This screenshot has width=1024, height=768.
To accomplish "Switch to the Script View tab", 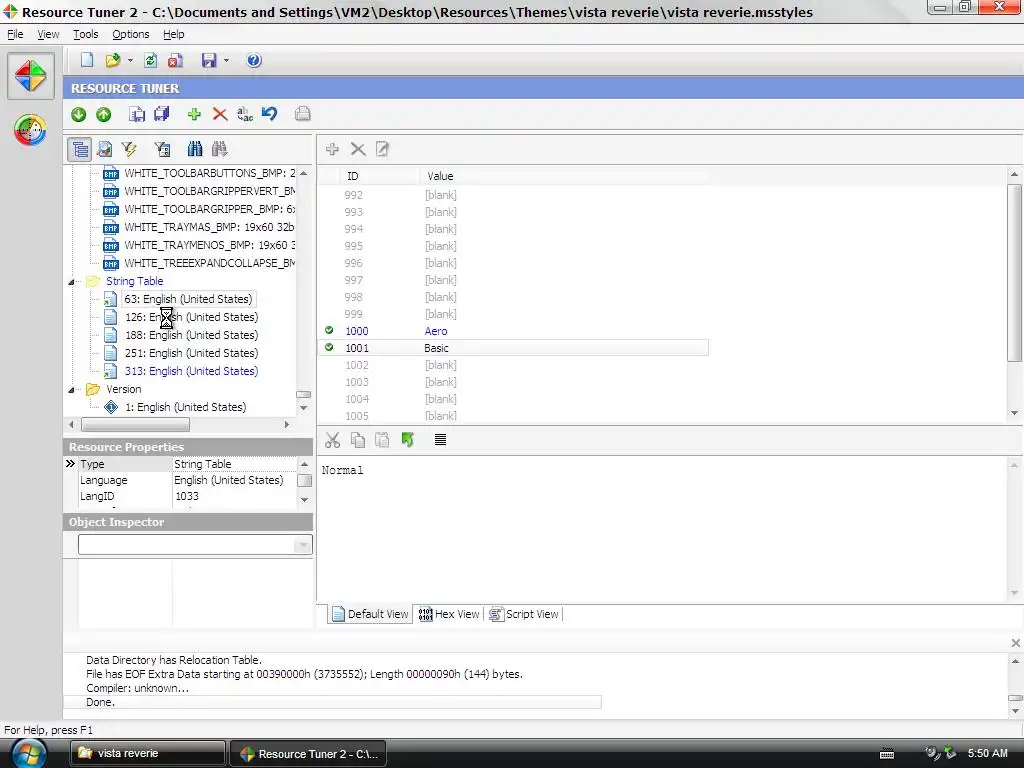I will pyautogui.click(x=524, y=614).
